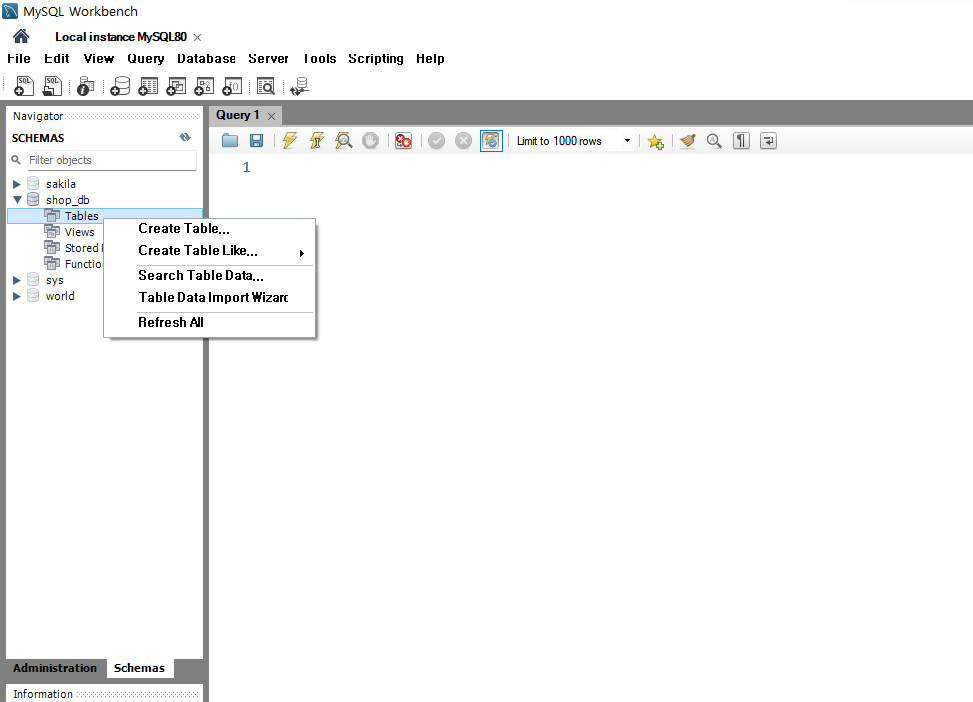Expand the sys schema
Screen dimensions: 973x702
point(17,280)
